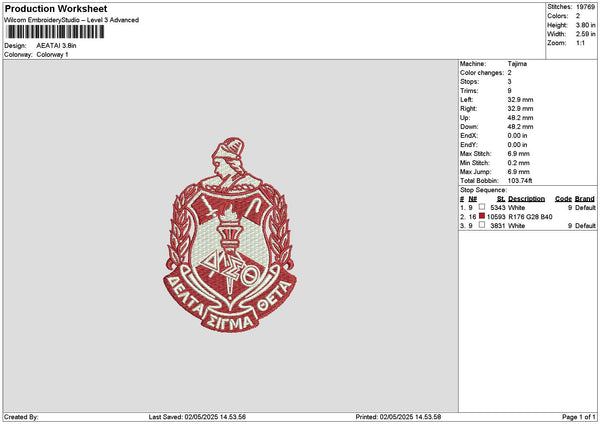Click the 'Last Saved' timestamp in footer

[197, 417]
